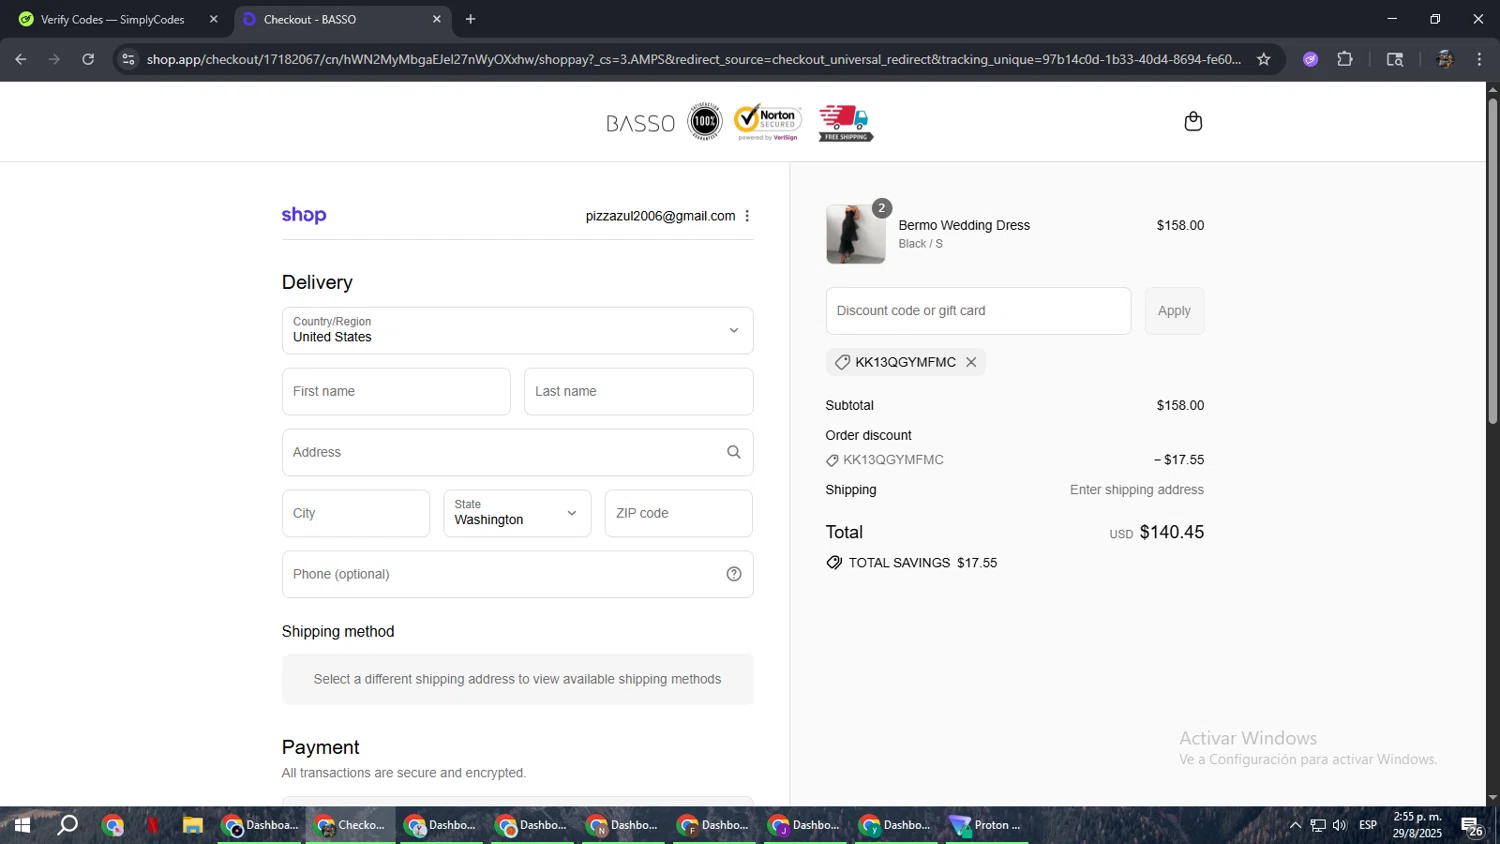Open the Chrome profile avatar
Screen dimensions: 1500x844
(x=1445, y=59)
